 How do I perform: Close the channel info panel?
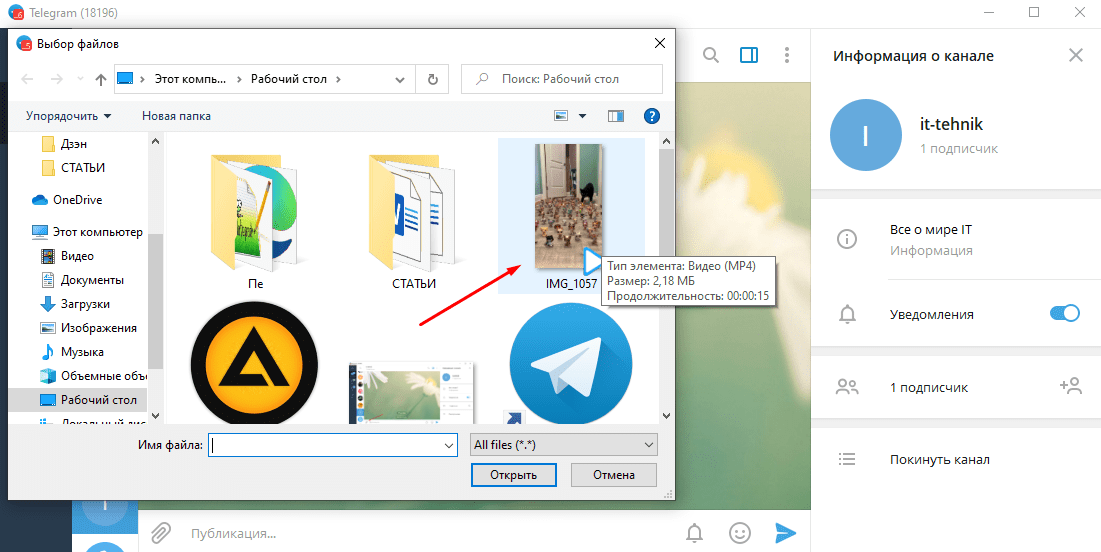click(1076, 55)
